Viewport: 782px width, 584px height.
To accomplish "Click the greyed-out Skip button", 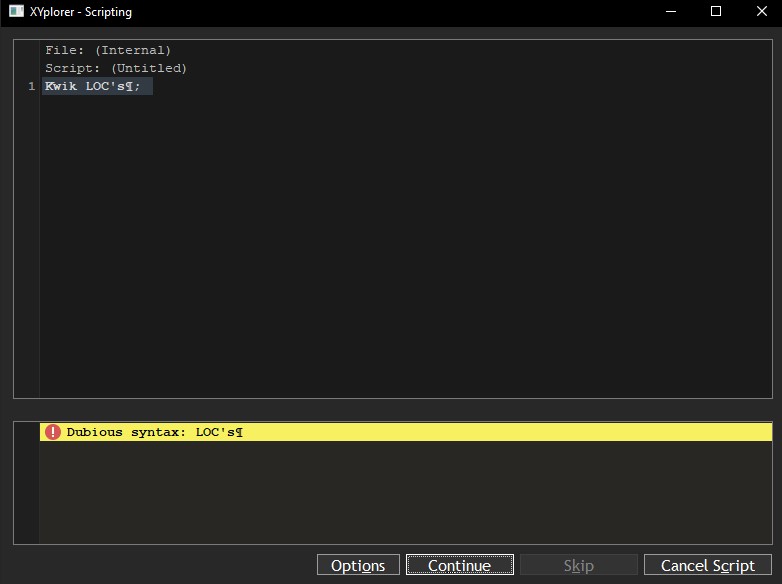I will coord(578,565).
